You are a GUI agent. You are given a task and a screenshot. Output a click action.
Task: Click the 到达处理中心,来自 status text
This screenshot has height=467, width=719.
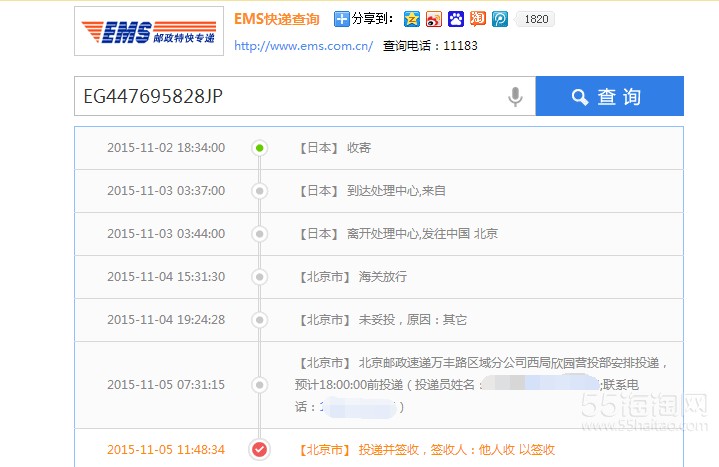[x=396, y=191]
